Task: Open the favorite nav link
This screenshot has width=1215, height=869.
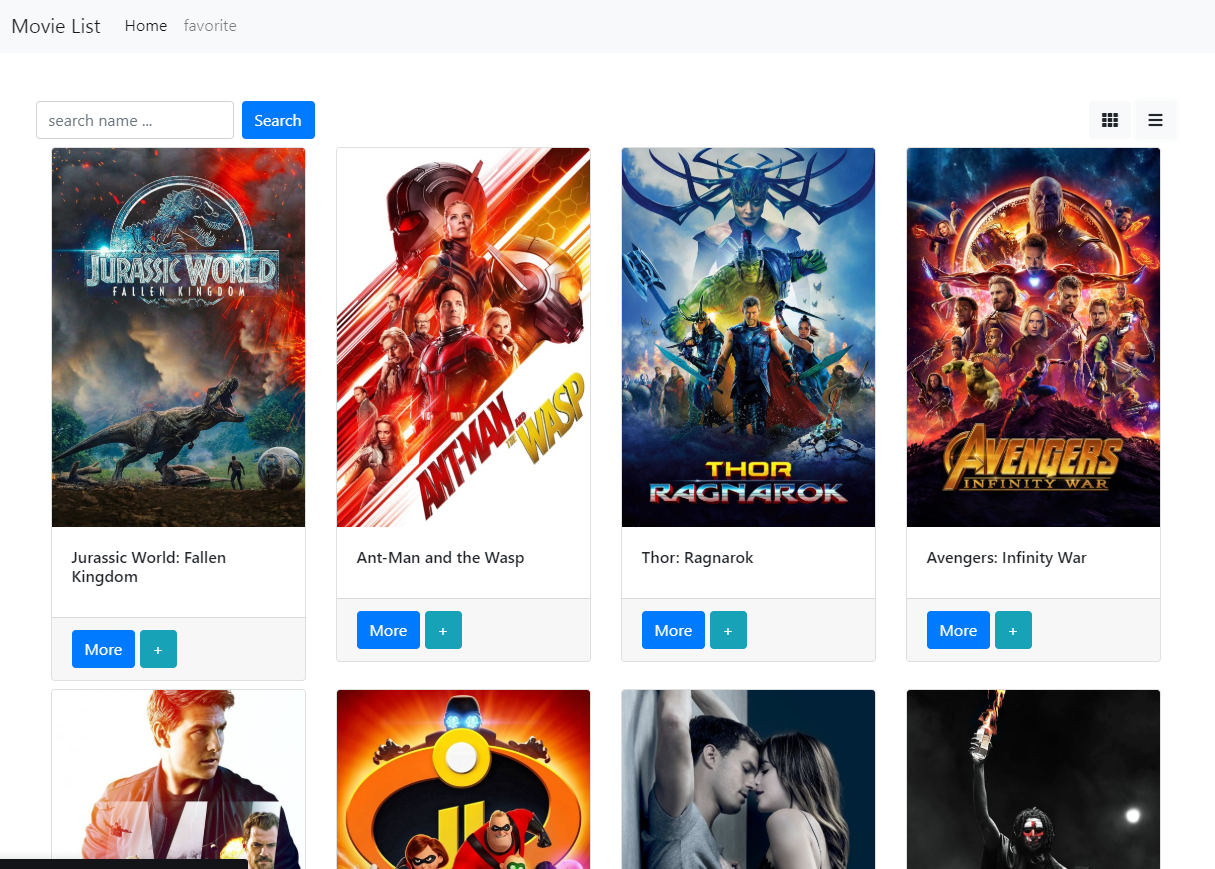Action: pos(210,26)
